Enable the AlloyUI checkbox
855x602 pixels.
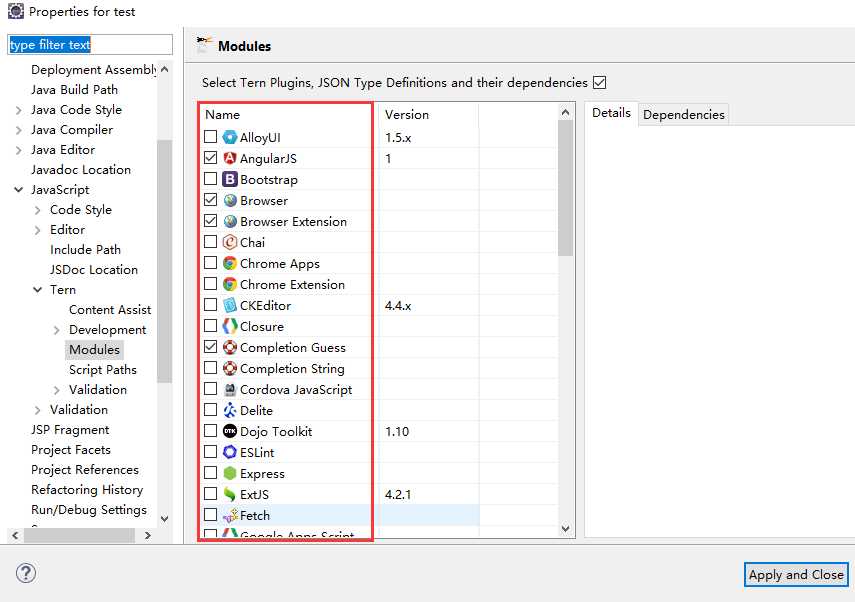210,136
